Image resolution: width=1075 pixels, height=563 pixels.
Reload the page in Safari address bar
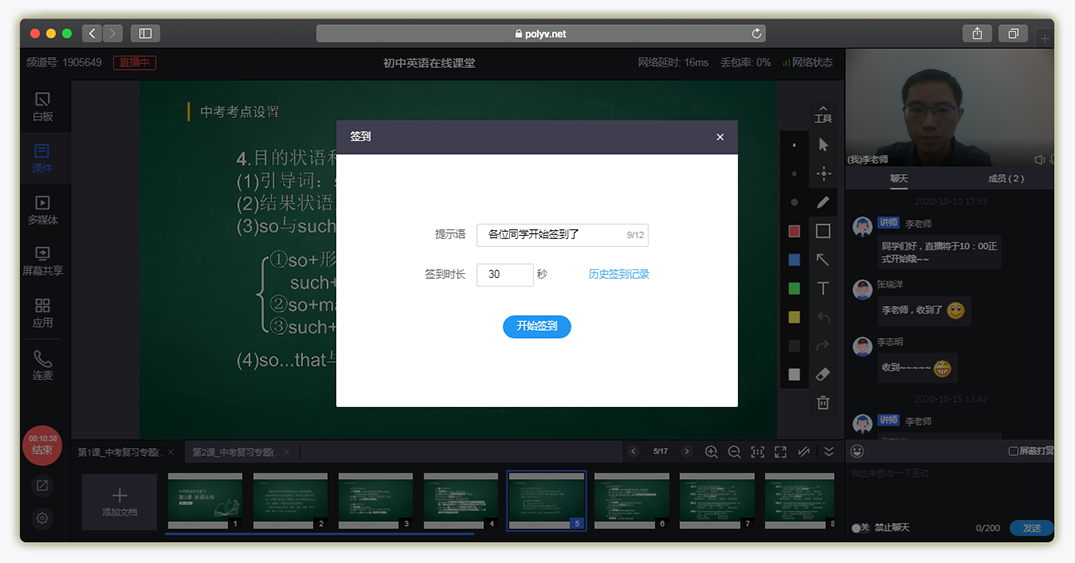pyautogui.click(x=756, y=34)
